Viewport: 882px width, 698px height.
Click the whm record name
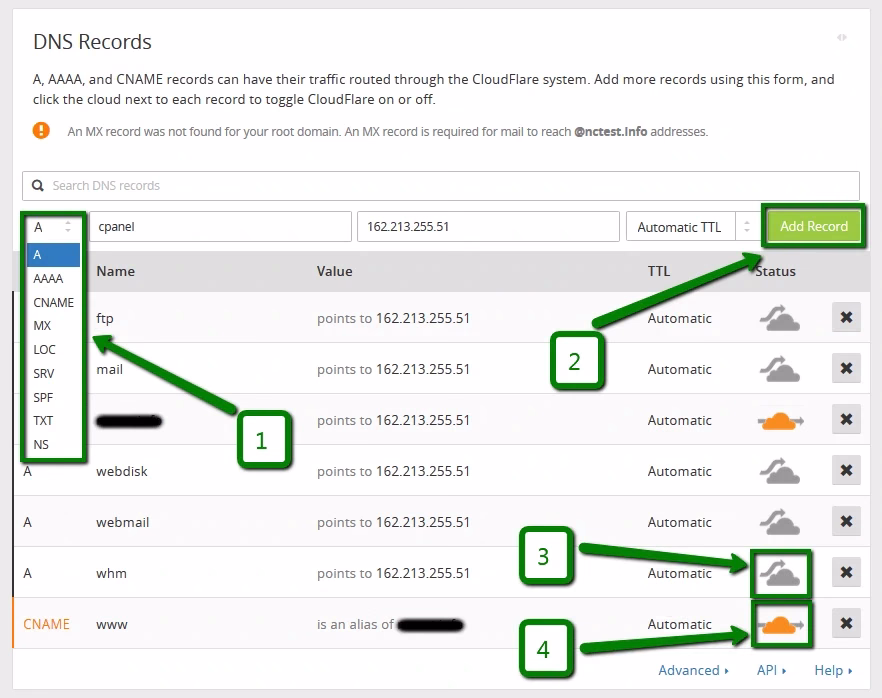(x=111, y=574)
